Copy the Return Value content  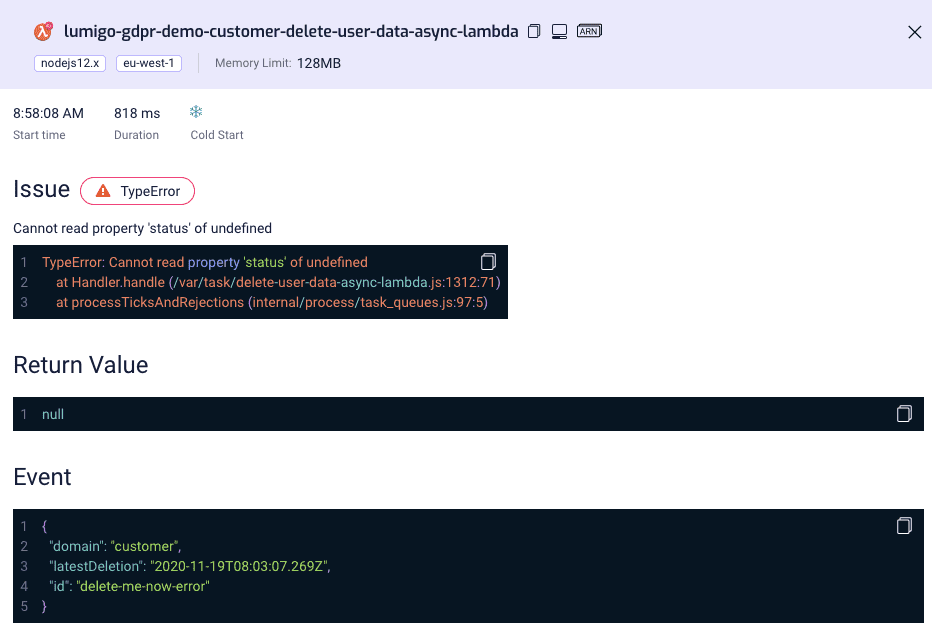pyautogui.click(x=904, y=413)
